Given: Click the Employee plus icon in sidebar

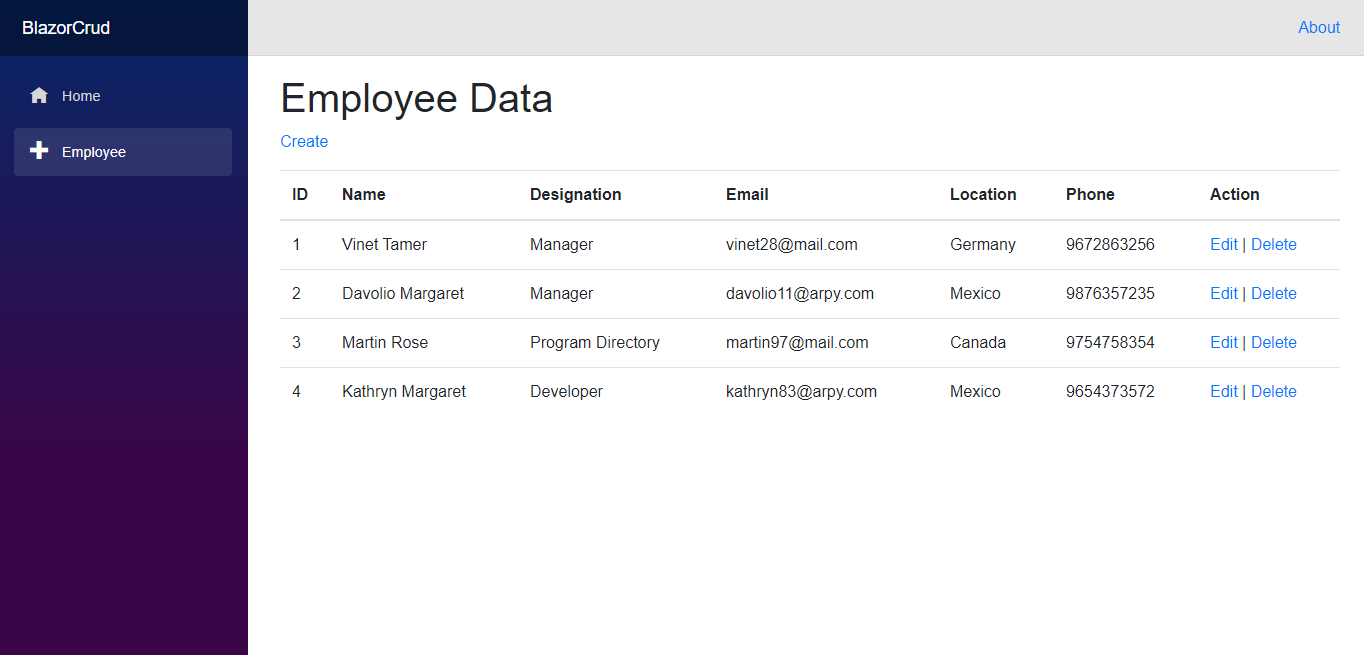Looking at the screenshot, I should tap(39, 151).
